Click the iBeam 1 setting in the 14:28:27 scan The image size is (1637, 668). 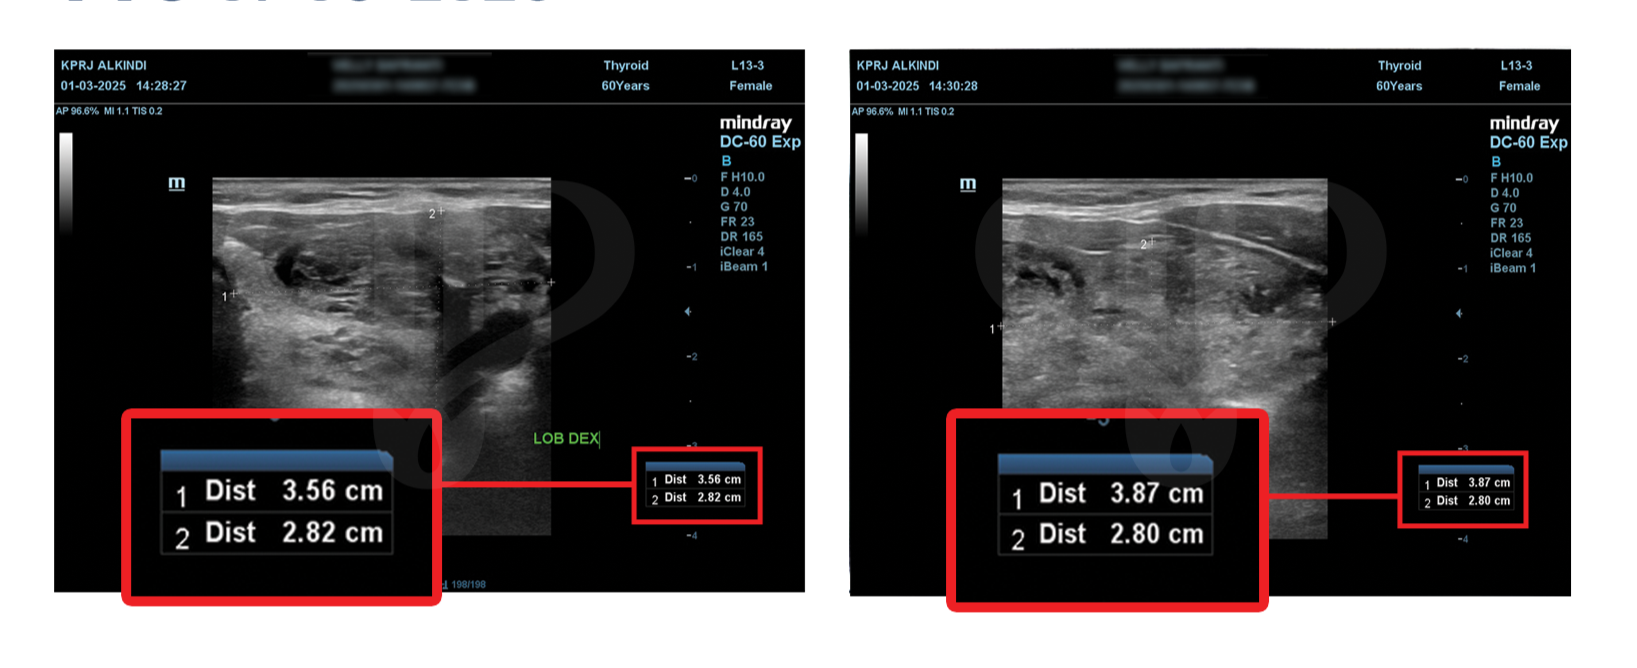point(744,267)
